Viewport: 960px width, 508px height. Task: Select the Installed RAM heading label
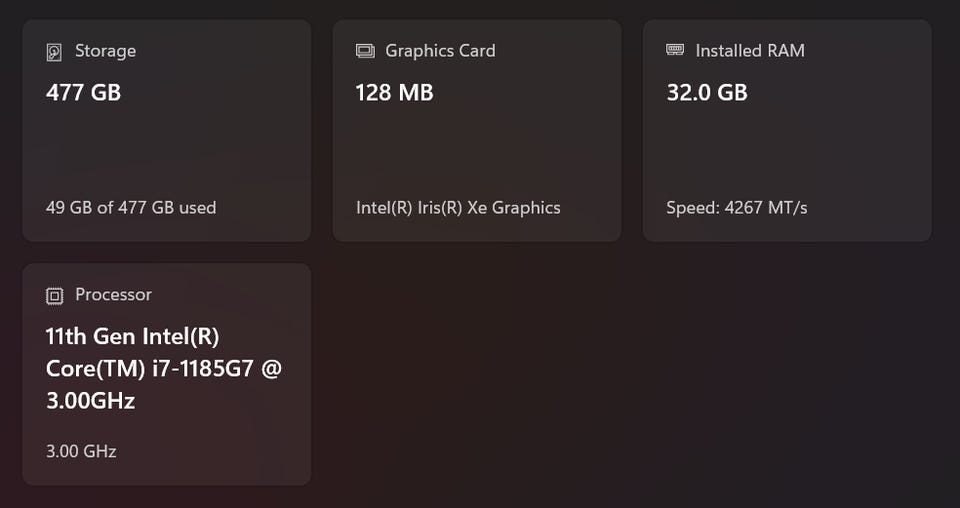(750, 51)
